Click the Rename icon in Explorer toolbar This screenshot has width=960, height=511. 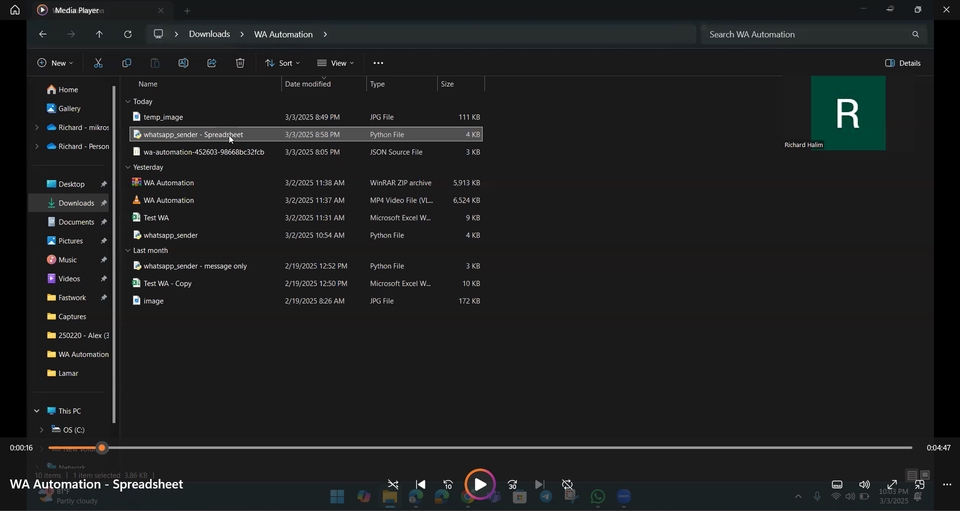(x=183, y=63)
